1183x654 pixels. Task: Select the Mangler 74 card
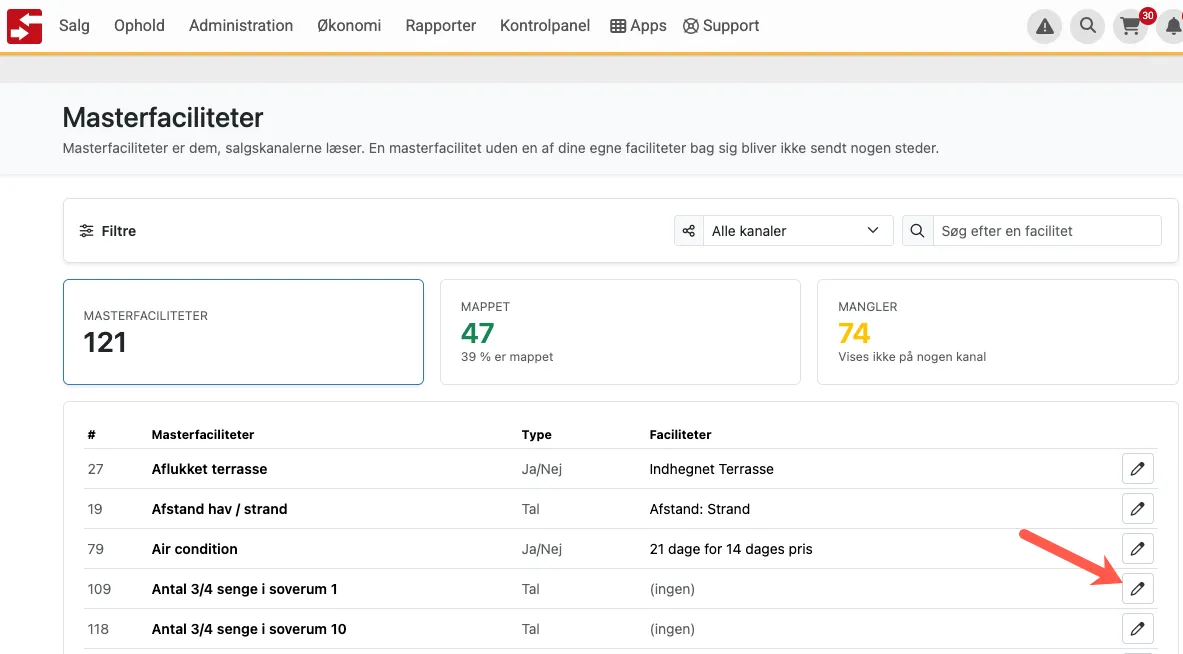pos(997,332)
